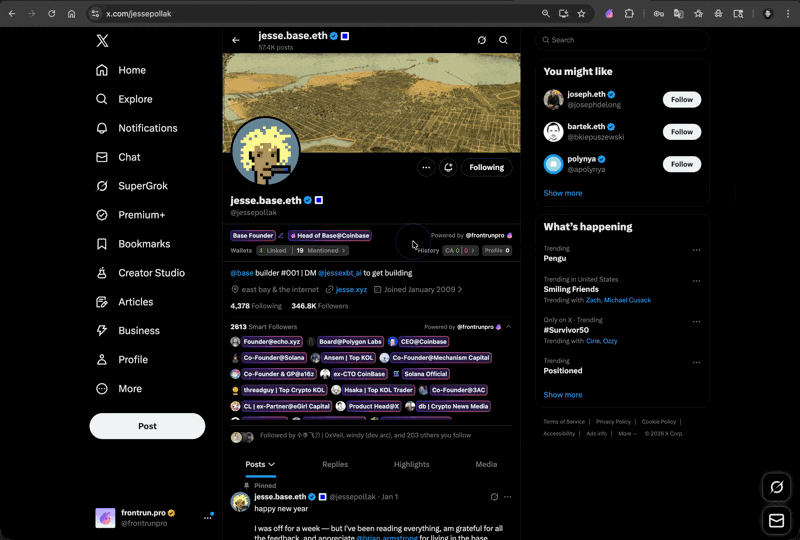Open the Posts tab dropdown
Image resolution: width=800 pixels, height=540 pixels.
point(260,464)
